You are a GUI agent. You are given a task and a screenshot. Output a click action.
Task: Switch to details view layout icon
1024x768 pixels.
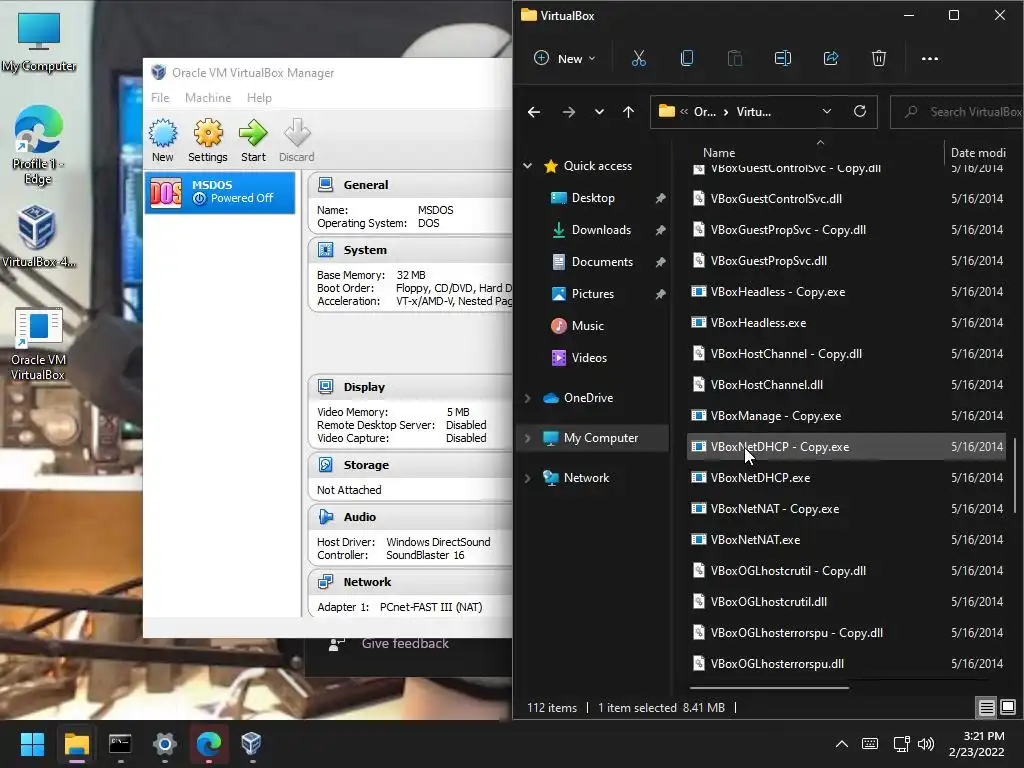(x=987, y=707)
